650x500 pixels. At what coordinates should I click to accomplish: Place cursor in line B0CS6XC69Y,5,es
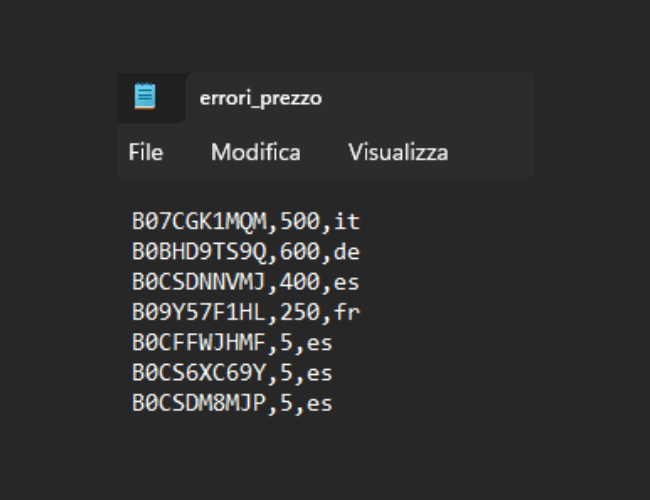pos(232,373)
